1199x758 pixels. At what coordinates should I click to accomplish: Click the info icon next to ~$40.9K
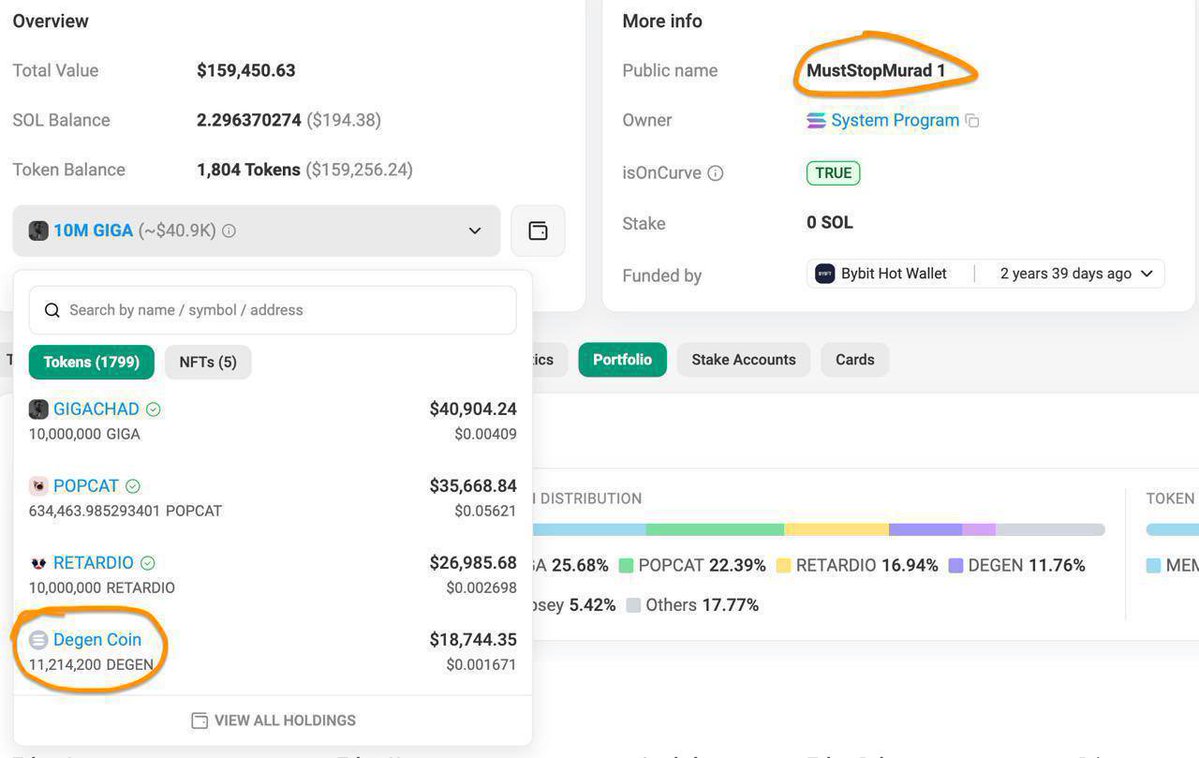point(229,230)
